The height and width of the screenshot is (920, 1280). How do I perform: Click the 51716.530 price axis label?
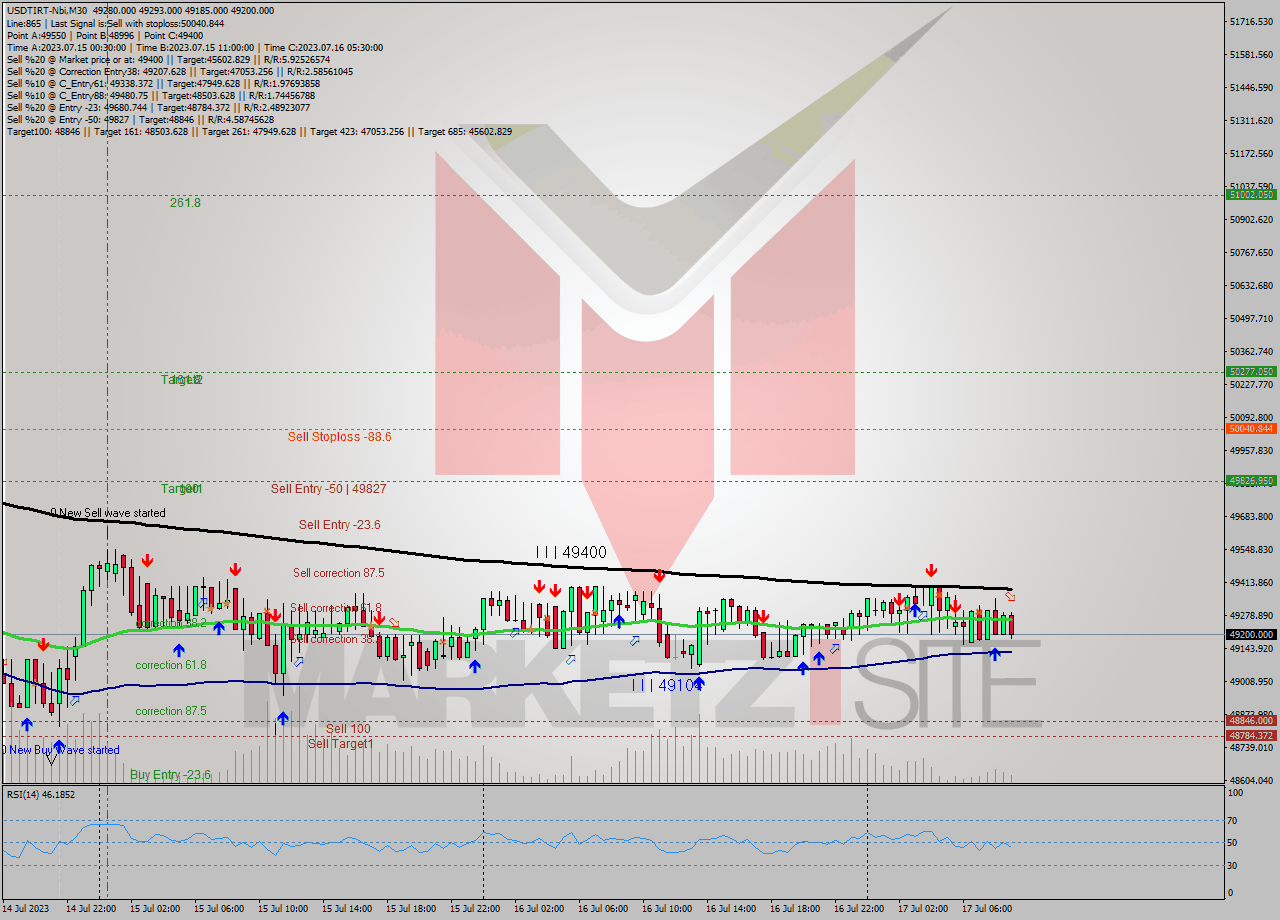point(1251,21)
